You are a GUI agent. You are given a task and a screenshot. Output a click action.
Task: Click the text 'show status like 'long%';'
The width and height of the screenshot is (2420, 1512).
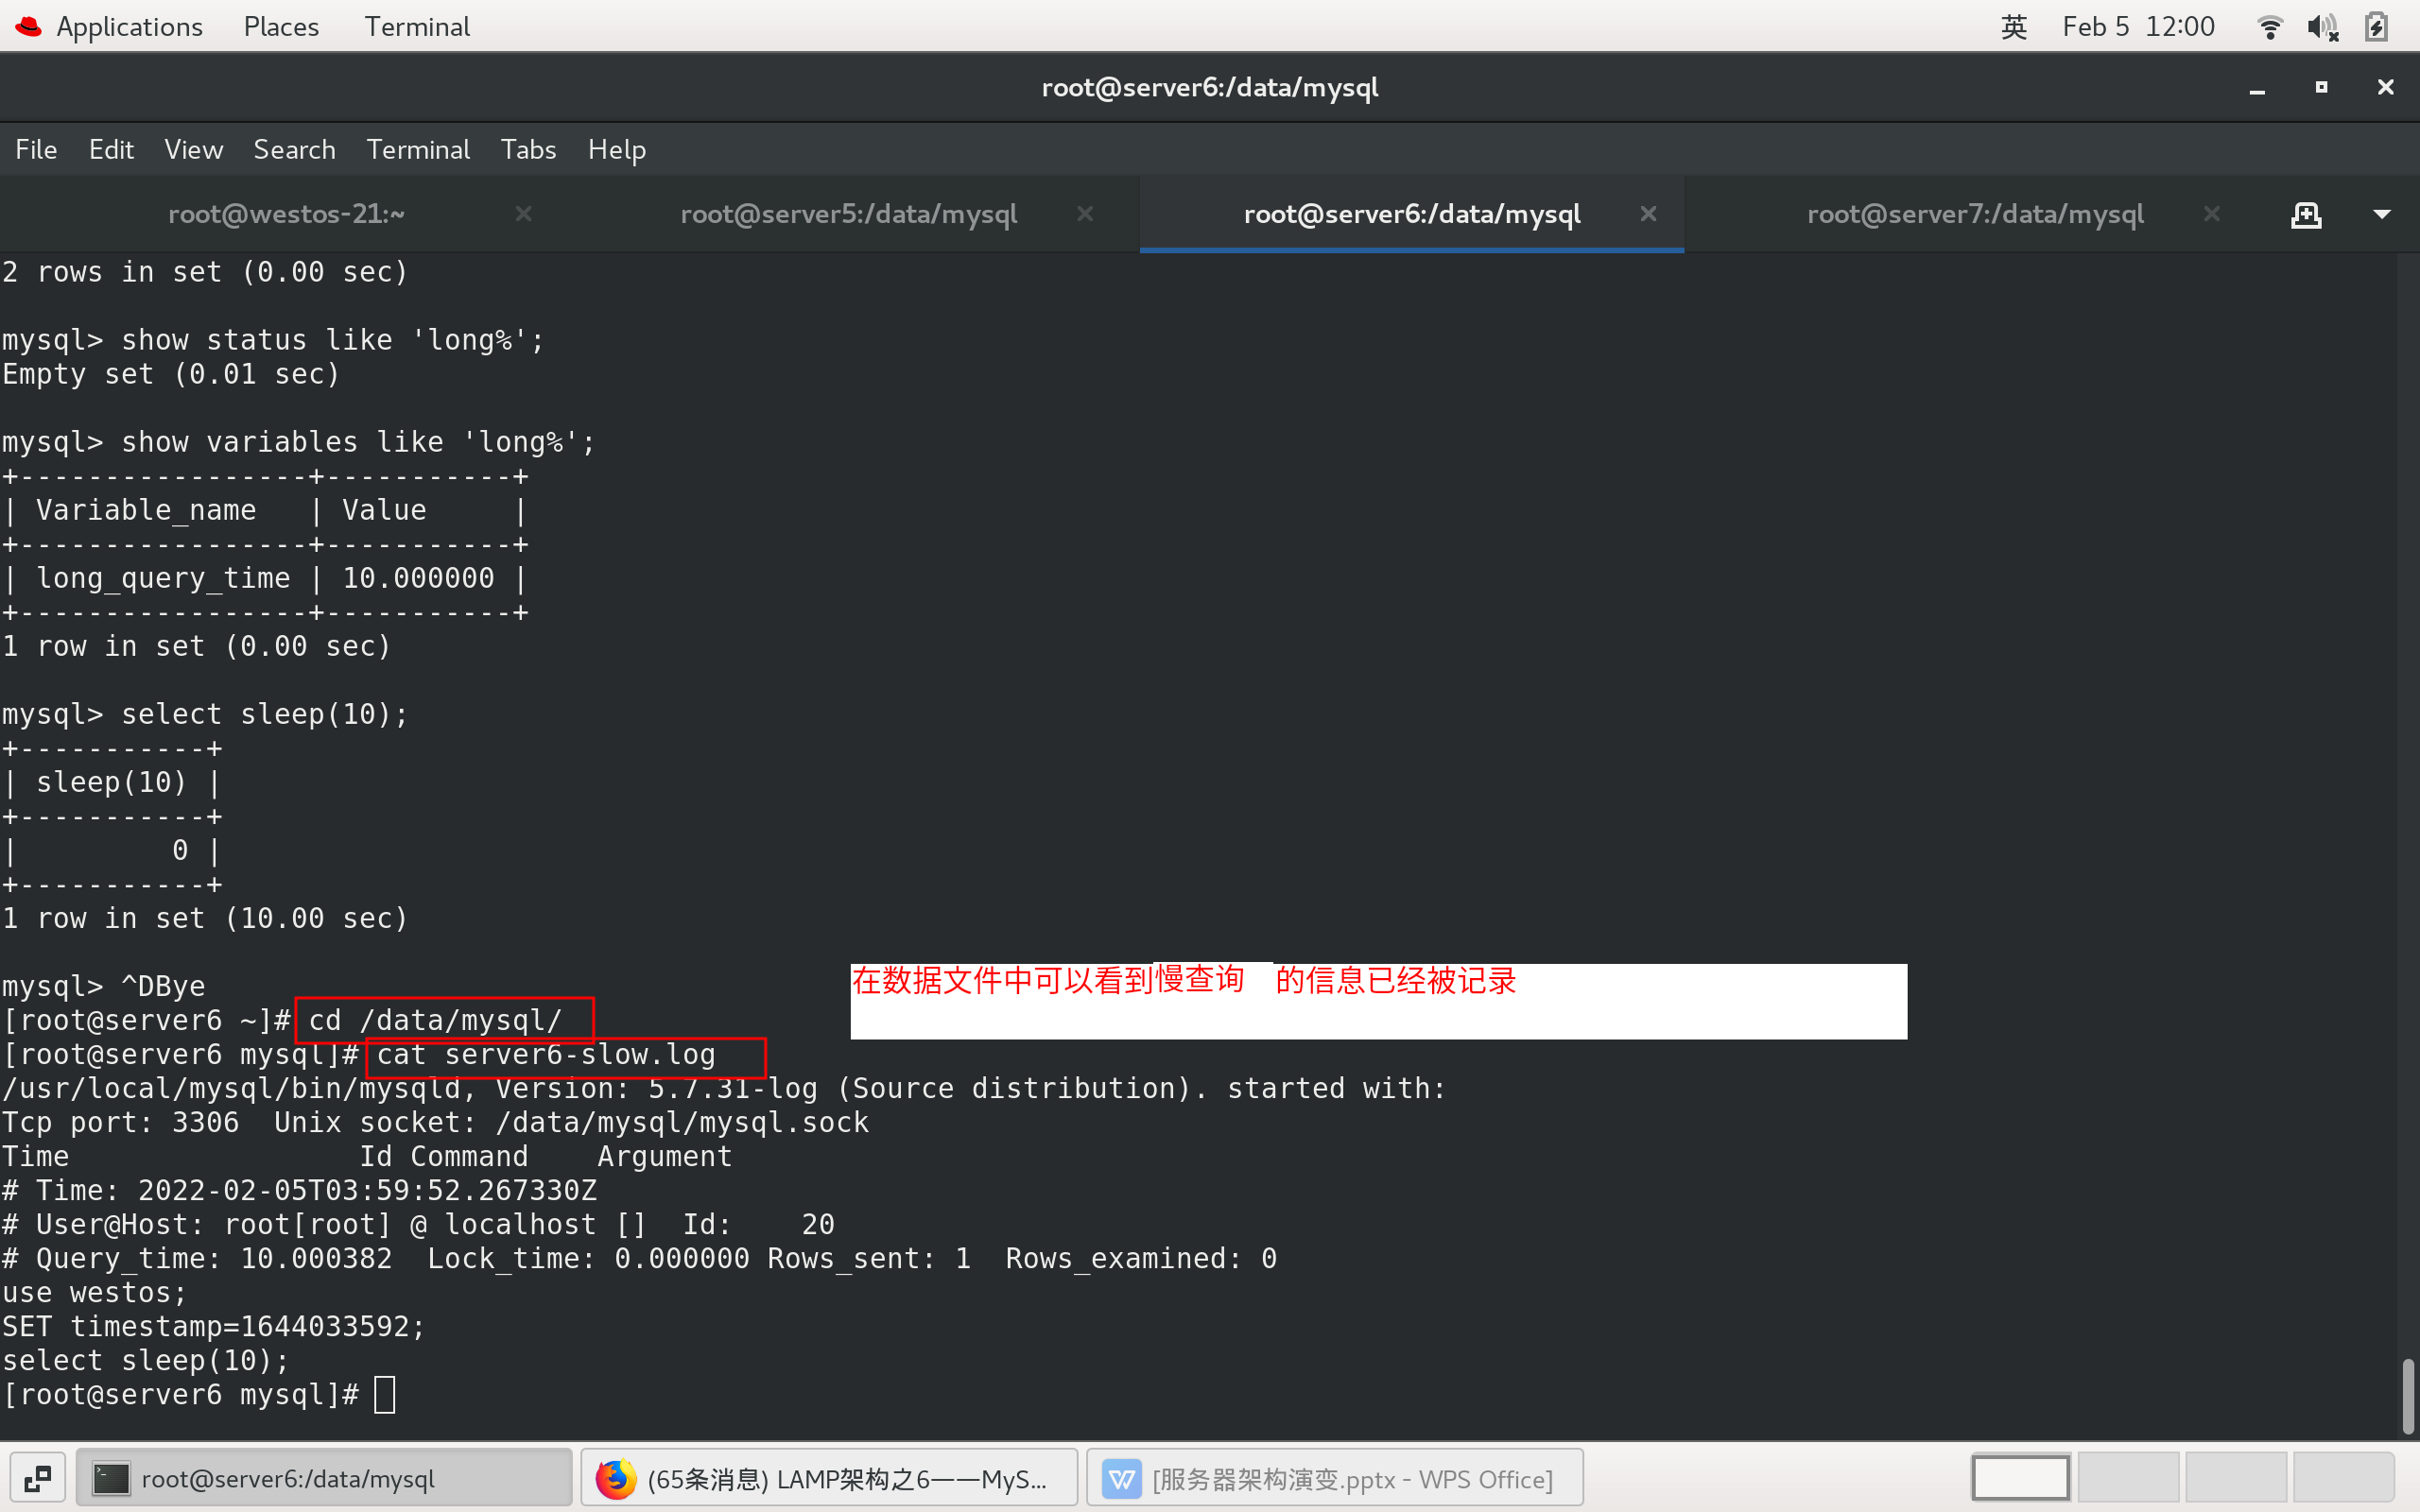click(333, 341)
